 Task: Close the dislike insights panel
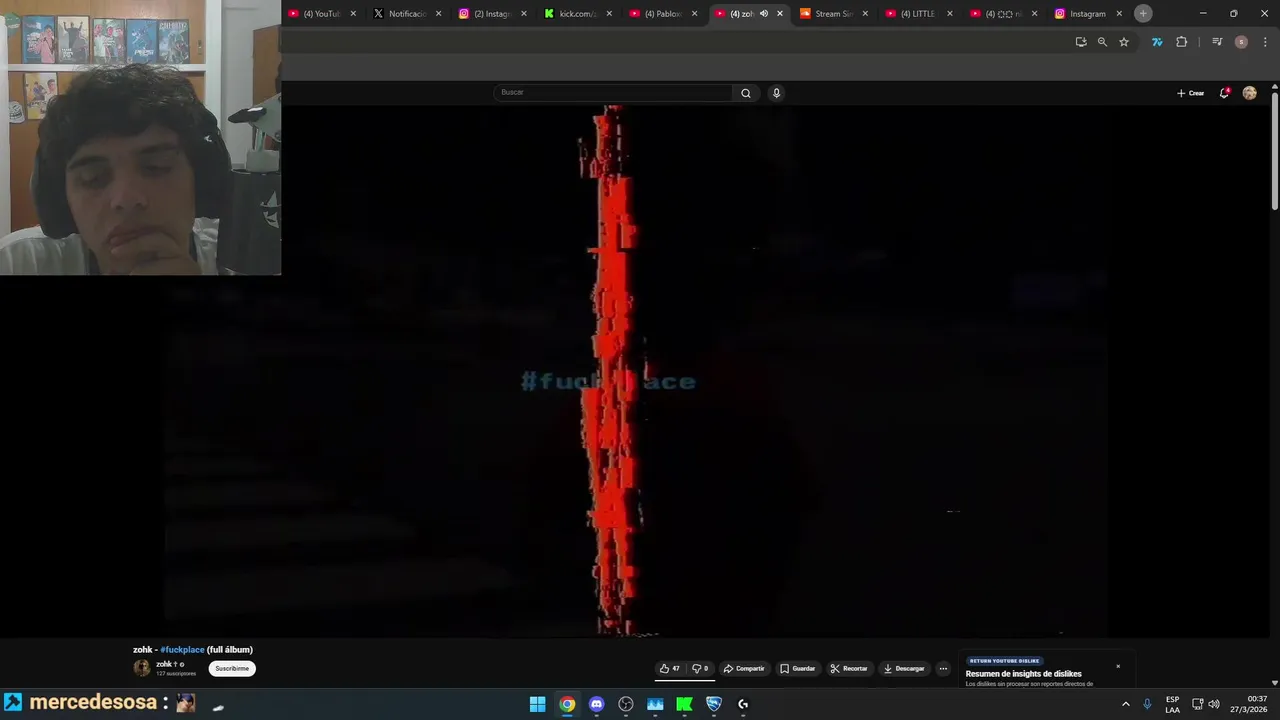1118,666
